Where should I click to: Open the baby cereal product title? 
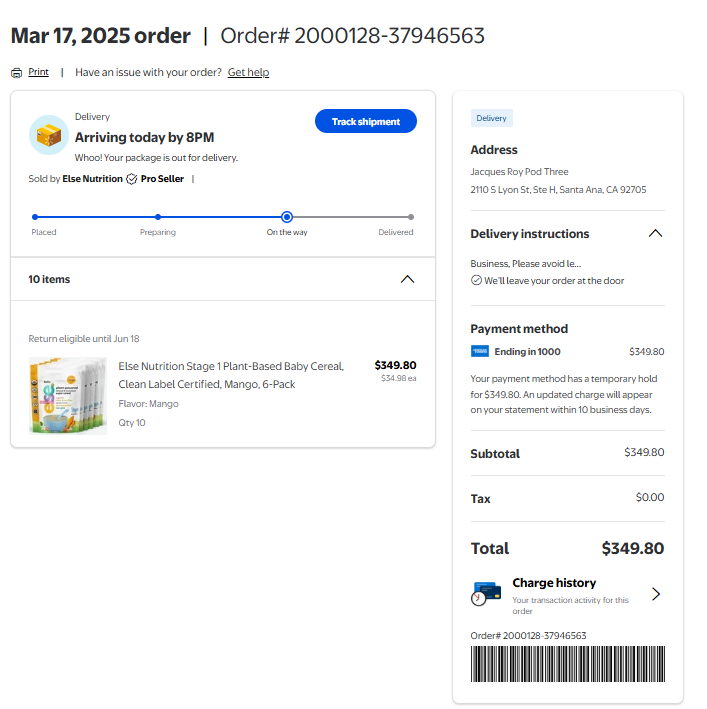231,375
